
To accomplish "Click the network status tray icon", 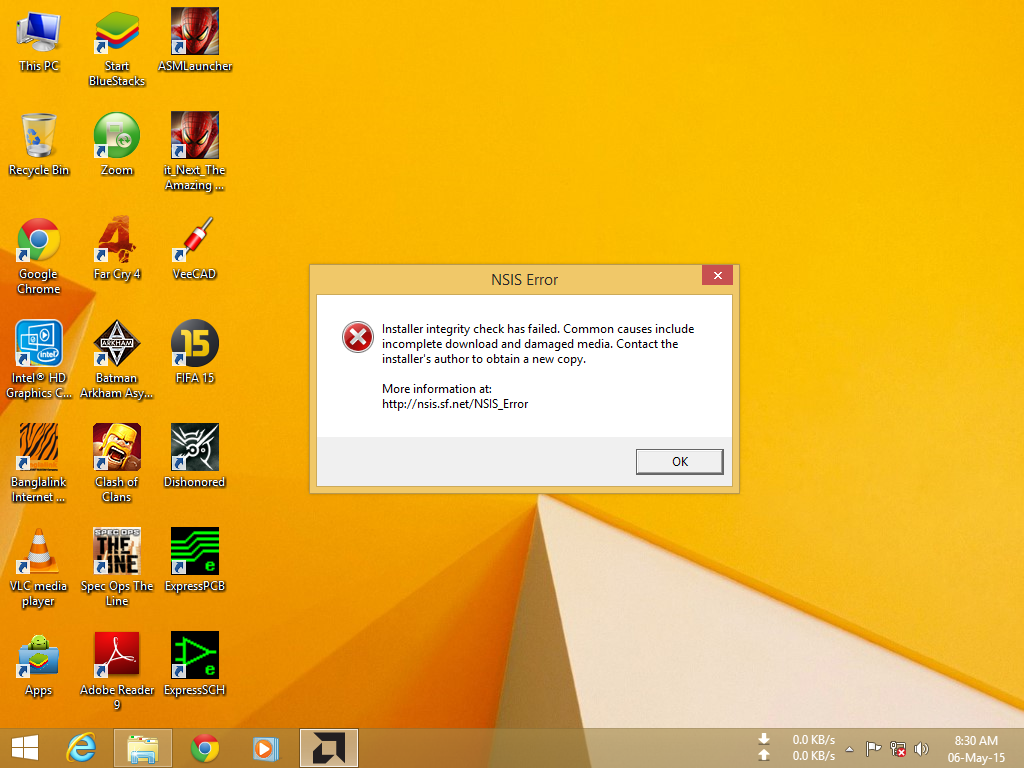I will point(898,749).
